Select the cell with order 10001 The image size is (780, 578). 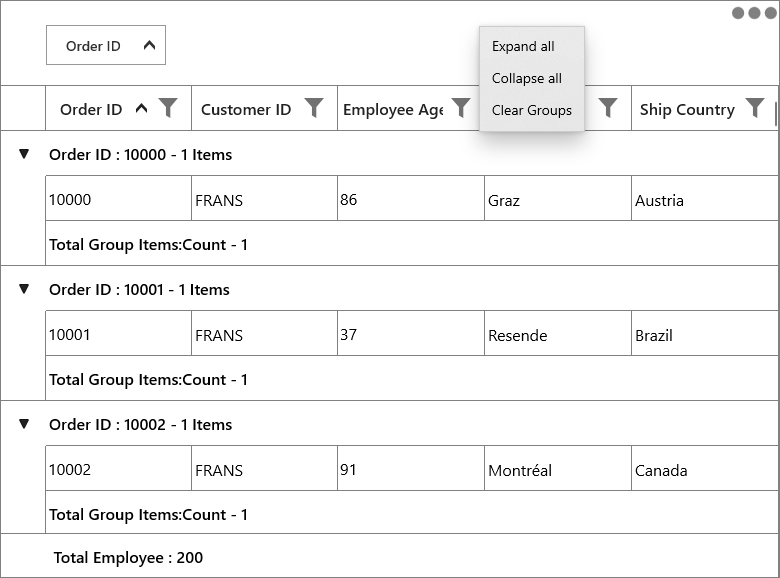pos(118,333)
